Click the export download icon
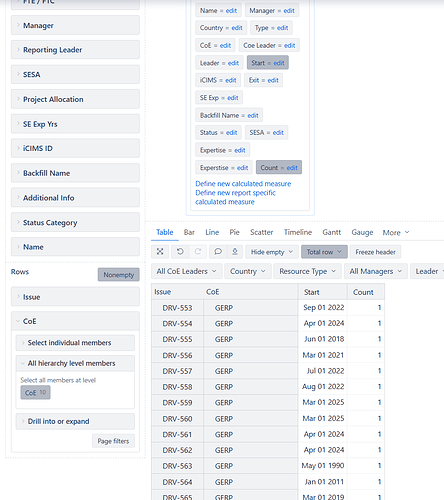444x500 pixels. [235, 252]
